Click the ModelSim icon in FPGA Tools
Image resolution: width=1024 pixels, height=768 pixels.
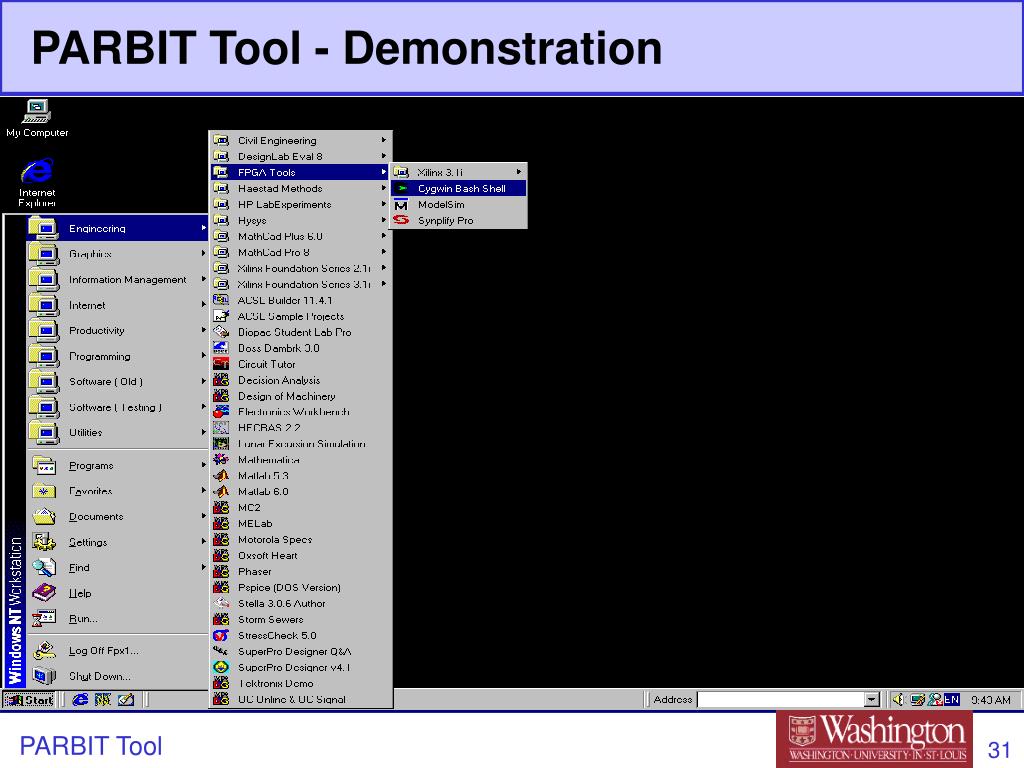(402, 204)
